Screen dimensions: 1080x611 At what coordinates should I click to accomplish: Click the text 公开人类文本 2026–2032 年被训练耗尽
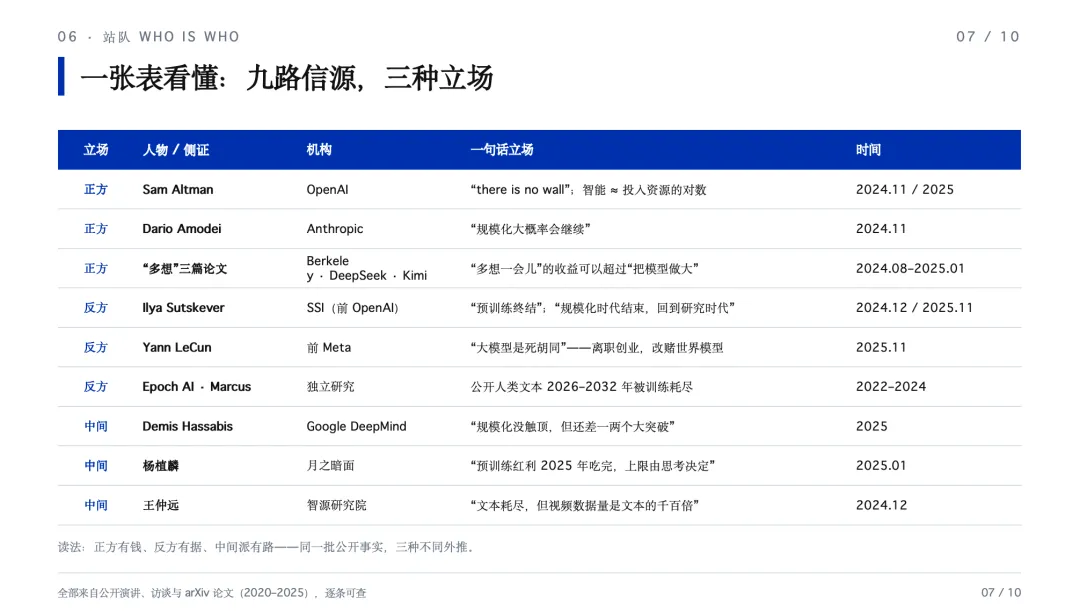[x=581, y=386]
